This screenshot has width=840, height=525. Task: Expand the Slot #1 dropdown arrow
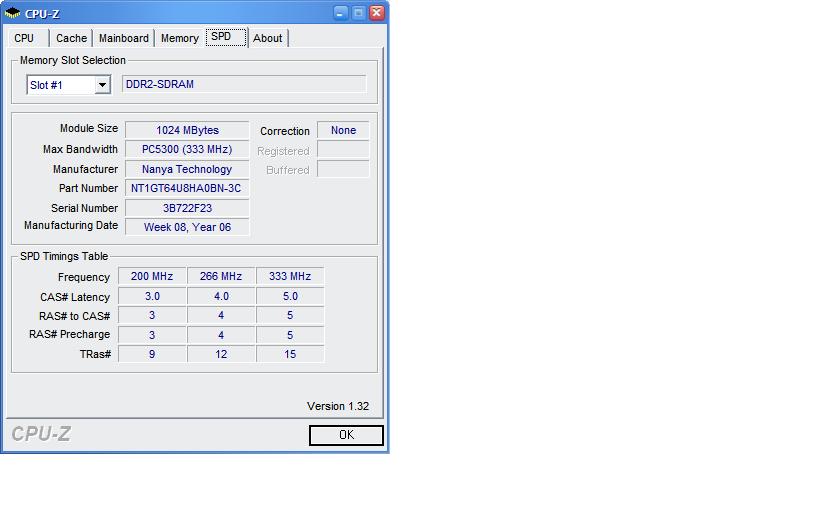pos(102,85)
